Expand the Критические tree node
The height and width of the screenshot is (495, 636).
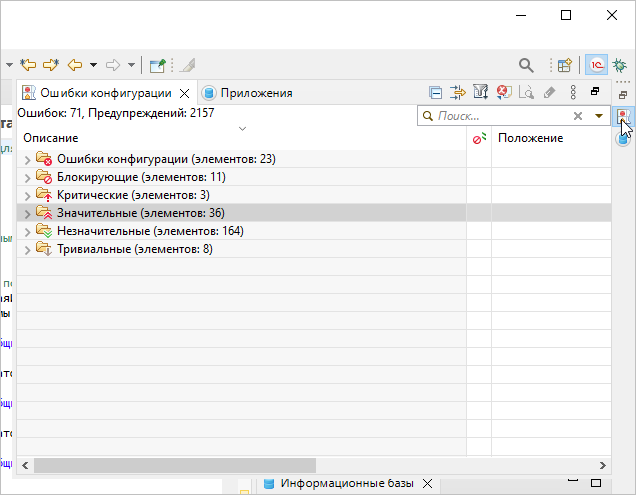27,195
